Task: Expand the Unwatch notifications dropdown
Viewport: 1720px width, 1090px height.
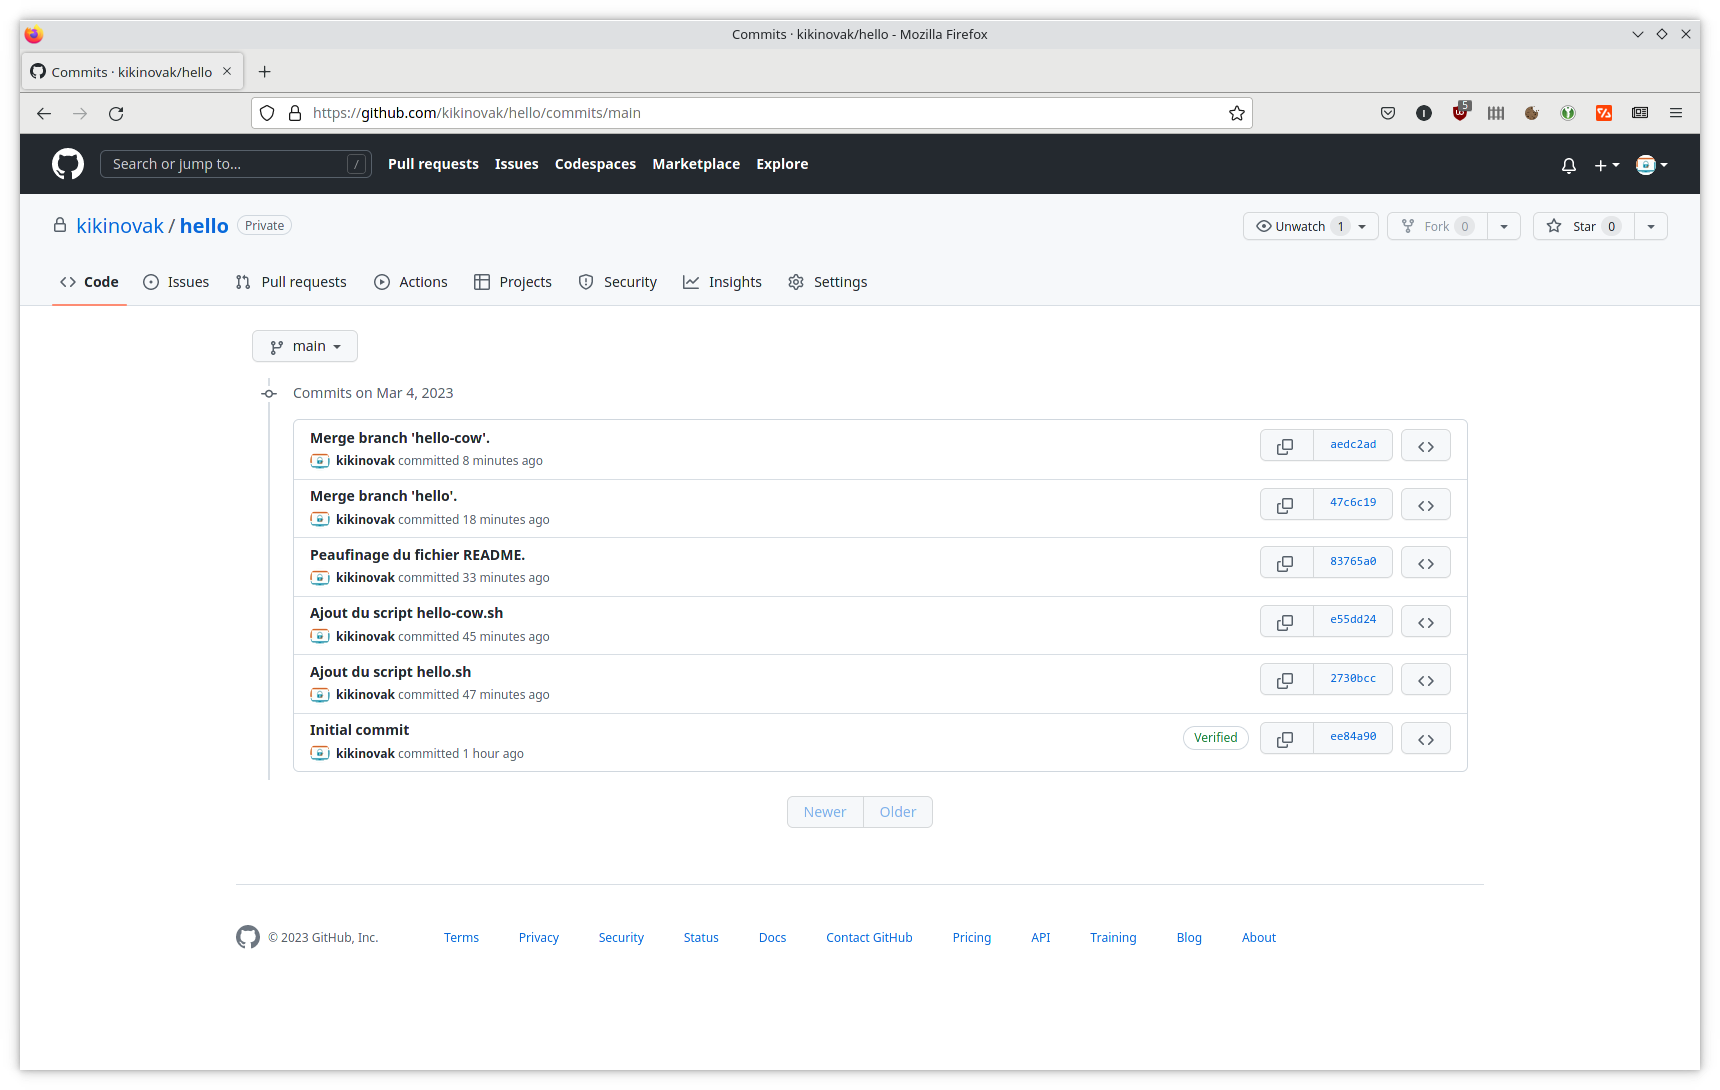Action: 1311,226
